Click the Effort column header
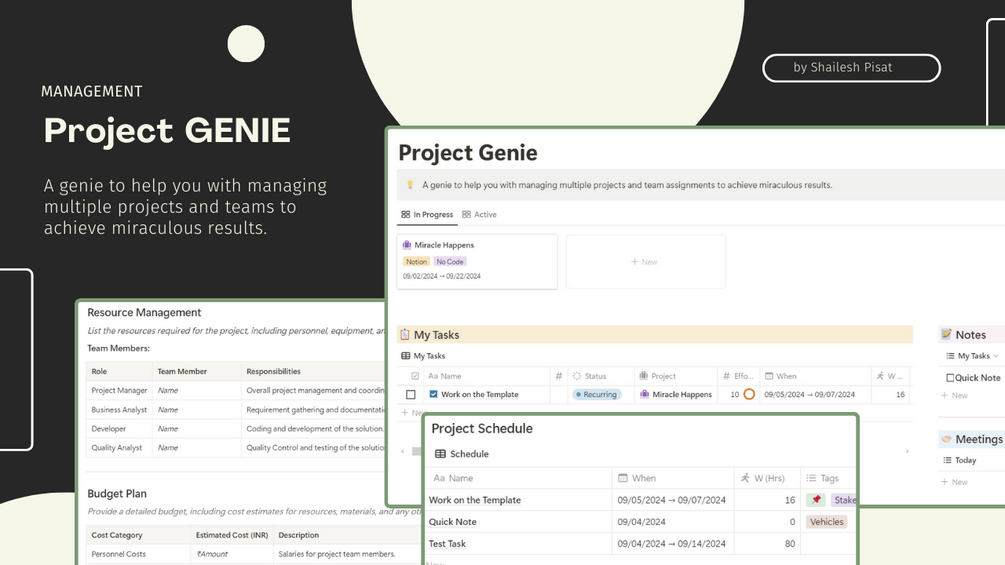The height and width of the screenshot is (565, 1005). click(738, 376)
